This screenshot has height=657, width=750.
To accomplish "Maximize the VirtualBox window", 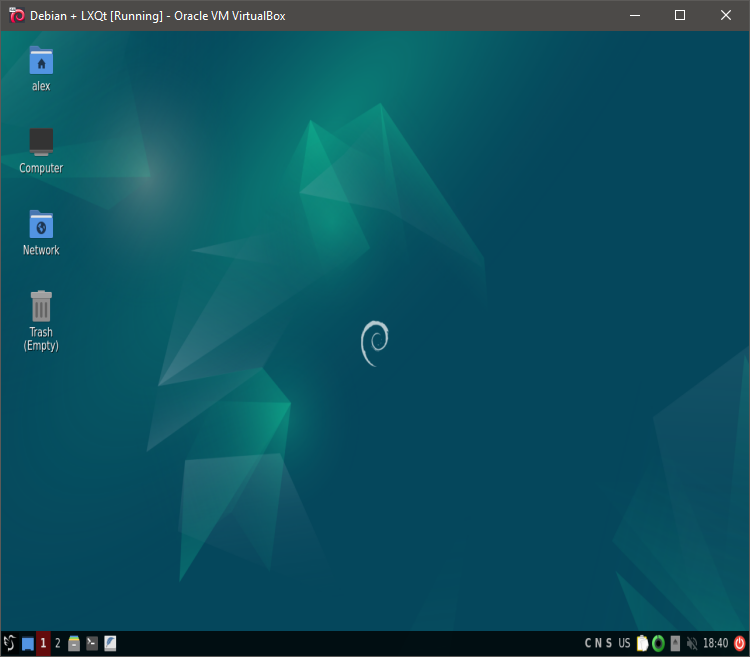I will click(x=680, y=15).
